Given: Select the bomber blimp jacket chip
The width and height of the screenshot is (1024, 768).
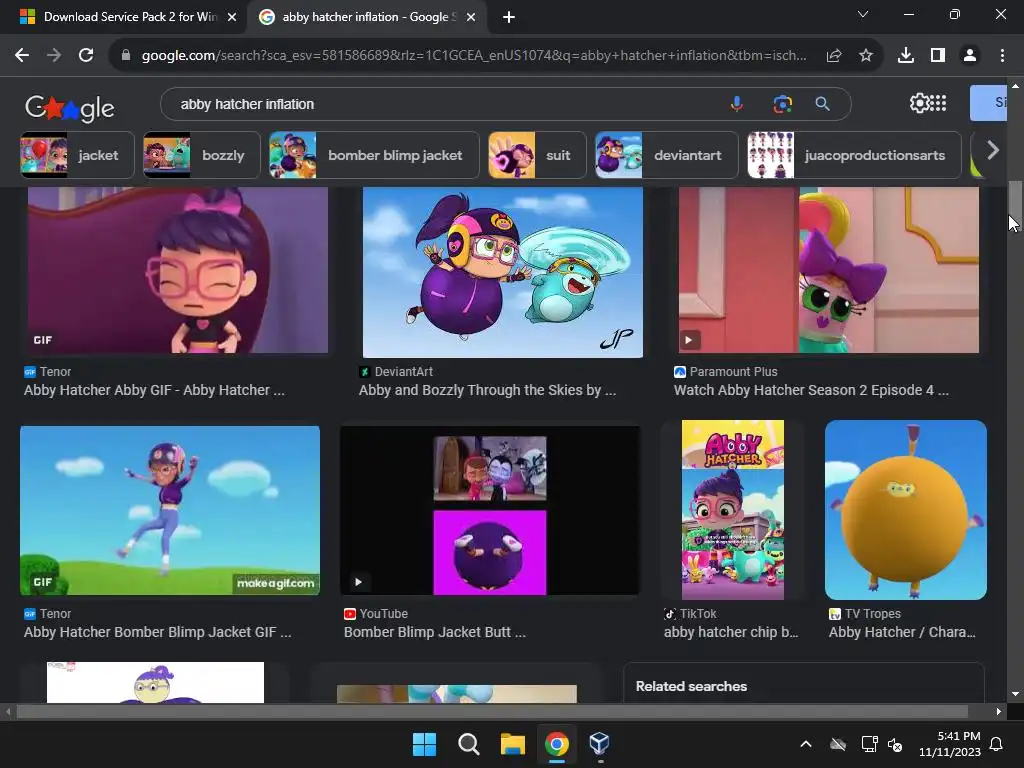Looking at the screenshot, I should (x=374, y=155).
